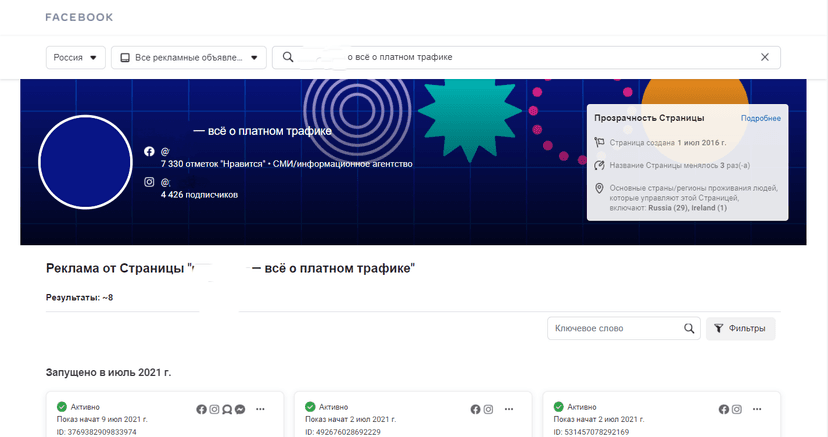828x437 pixels.
Task: Open the three-dots menu on ad 3769382909833974
Action: click(x=260, y=409)
